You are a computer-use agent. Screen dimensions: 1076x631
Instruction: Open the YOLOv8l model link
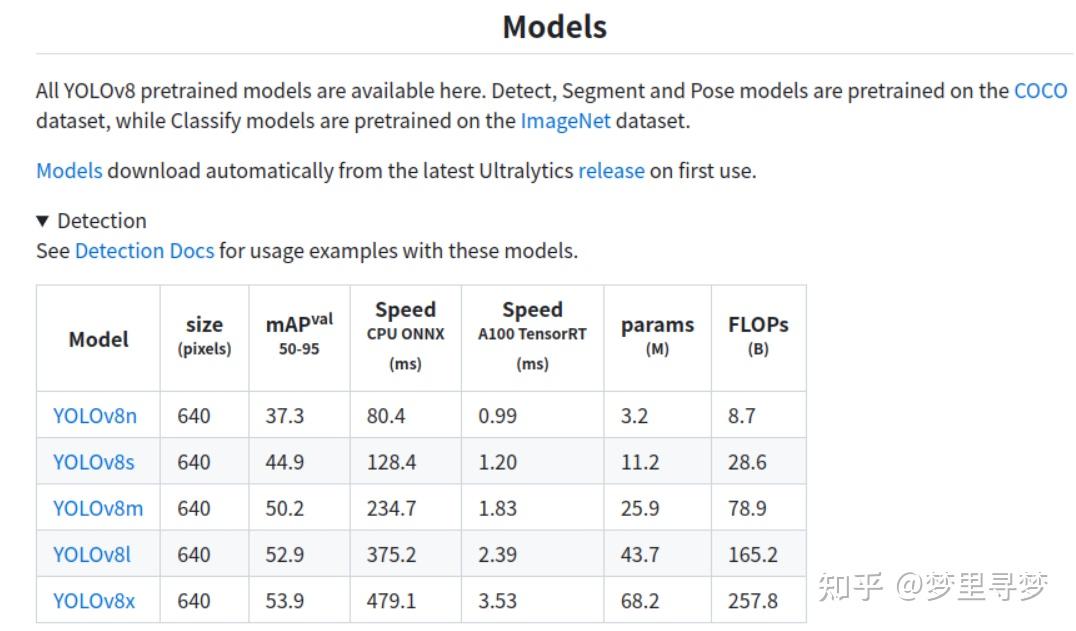(x=92, y=554)
